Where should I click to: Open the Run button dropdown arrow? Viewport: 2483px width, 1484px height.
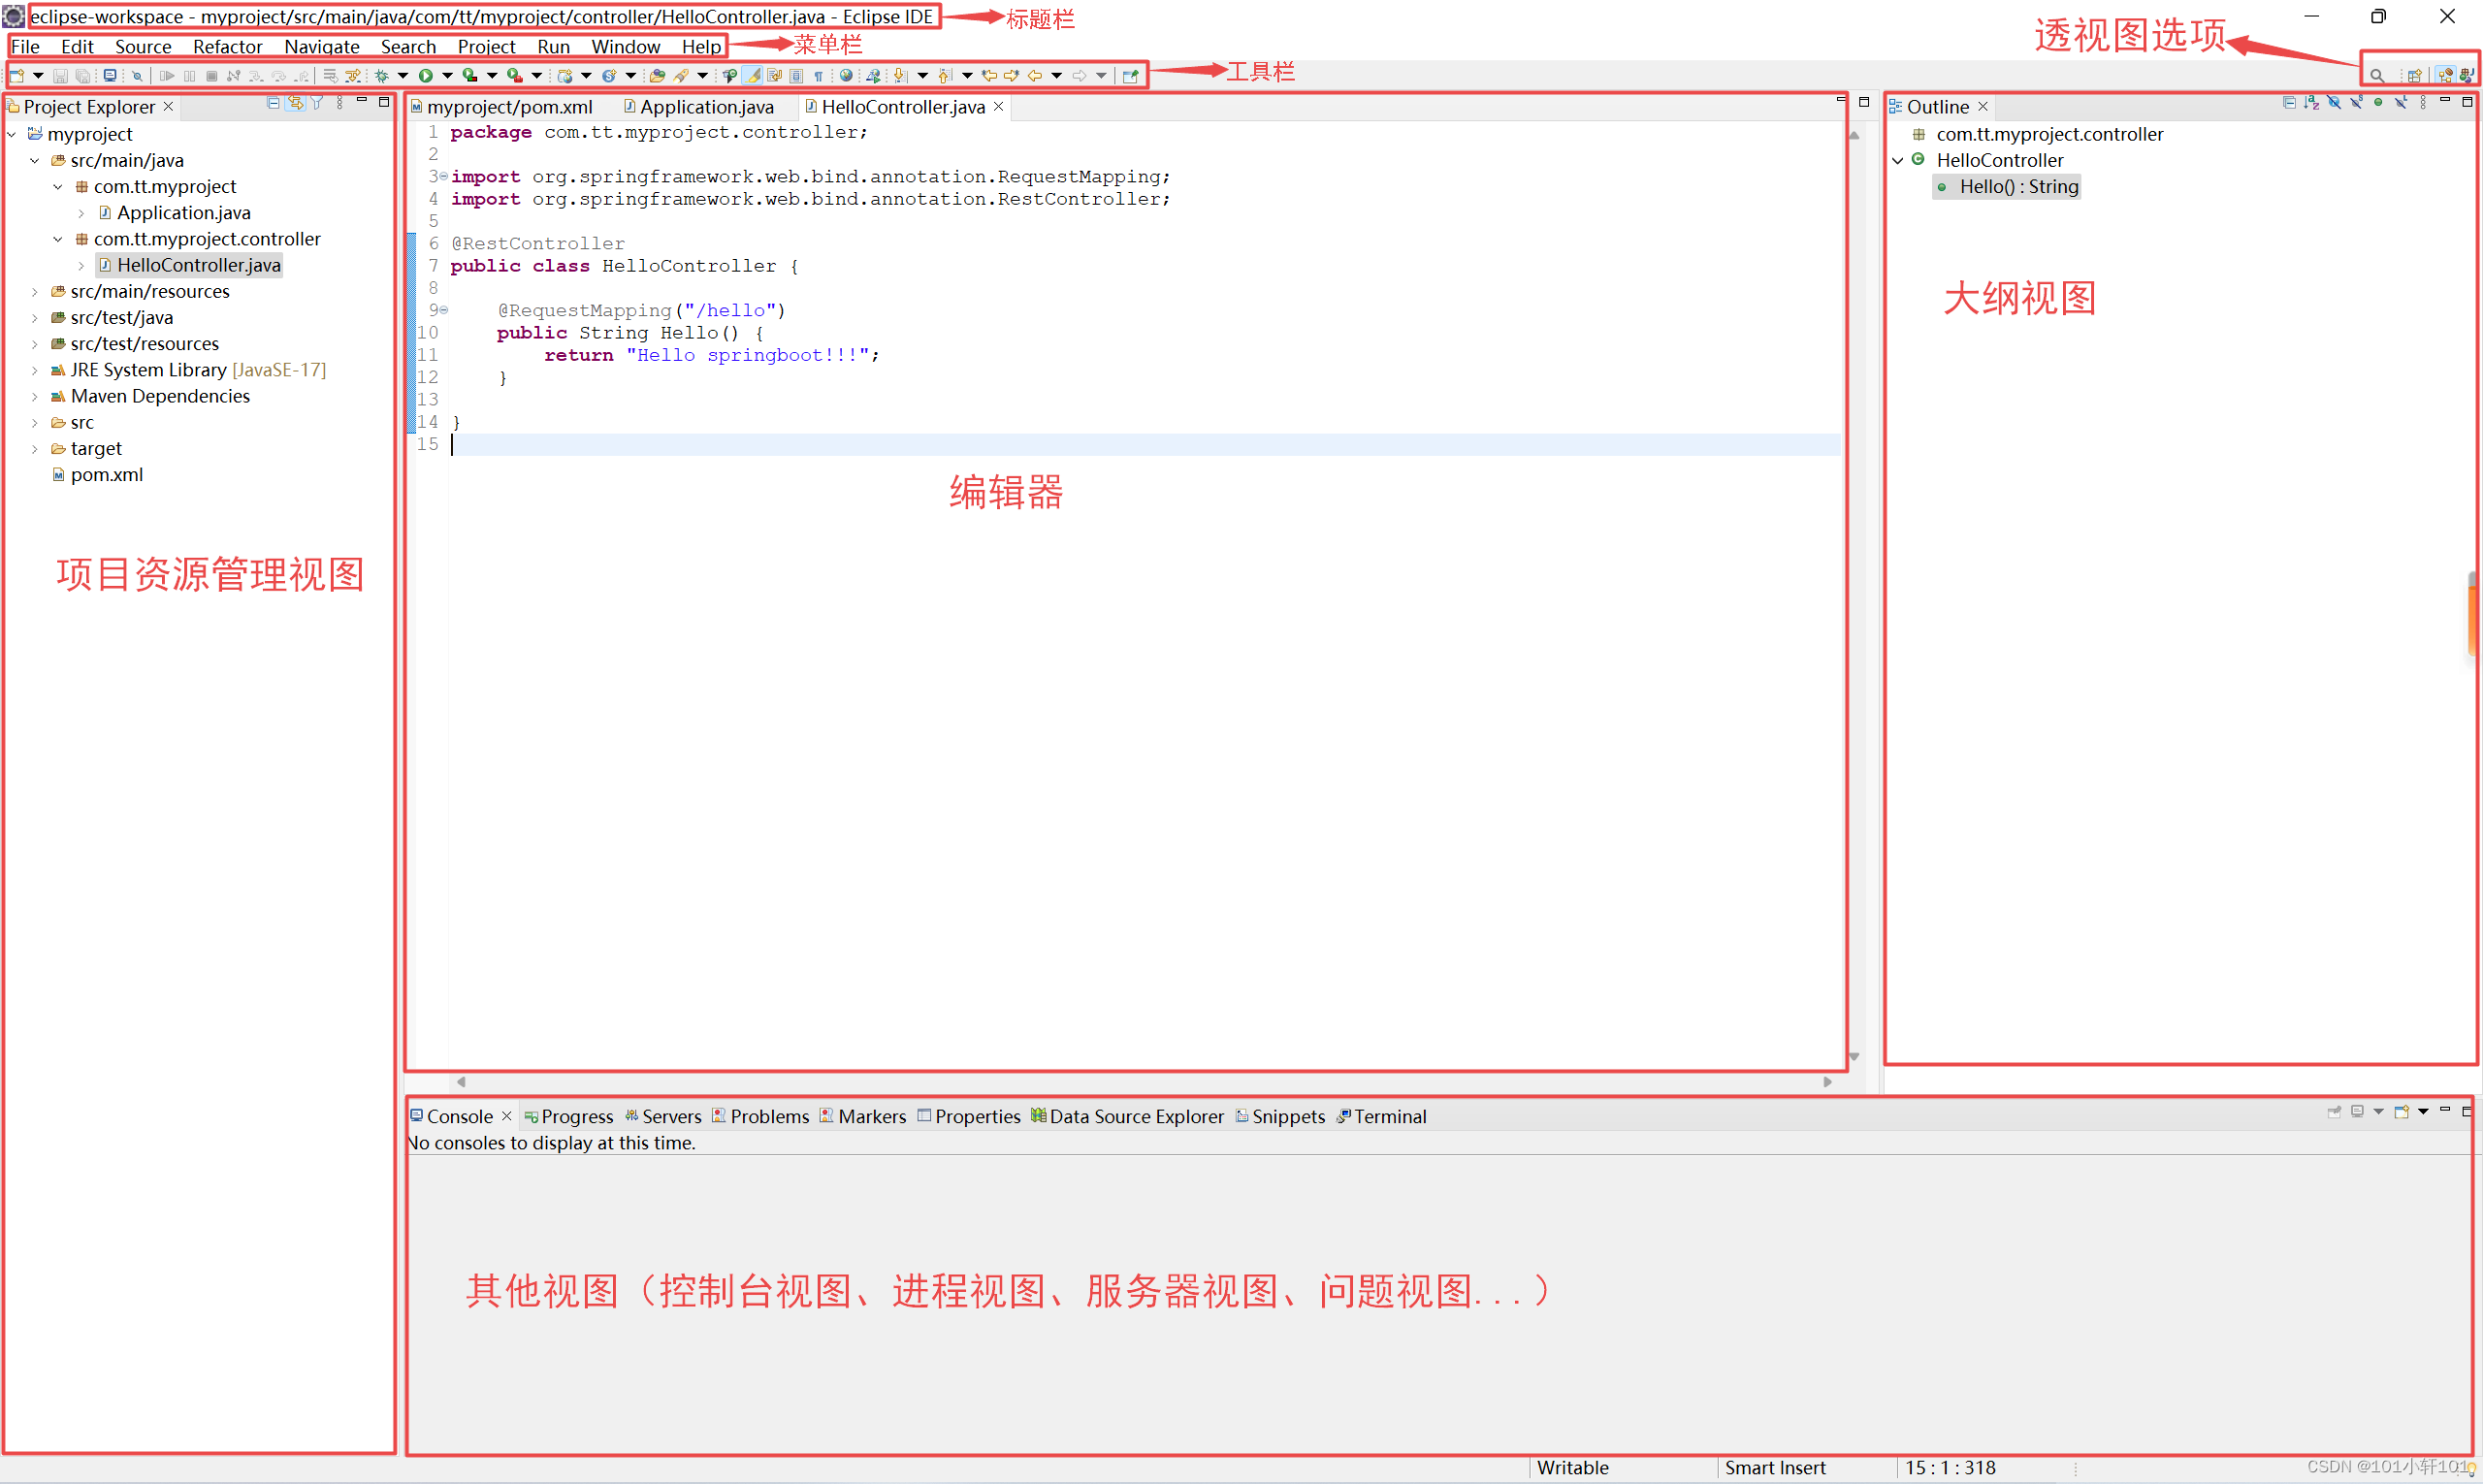click(447, 75)
